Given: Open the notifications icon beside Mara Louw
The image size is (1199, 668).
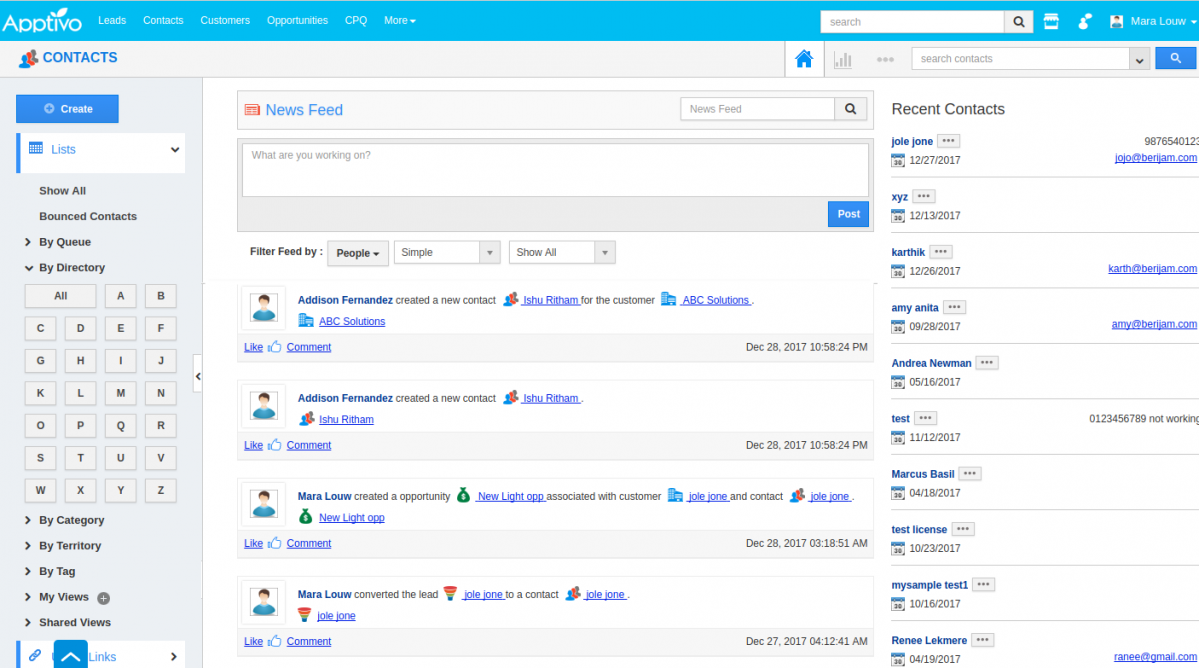Looking at the screenshot, I should (x=1084, y=21).
